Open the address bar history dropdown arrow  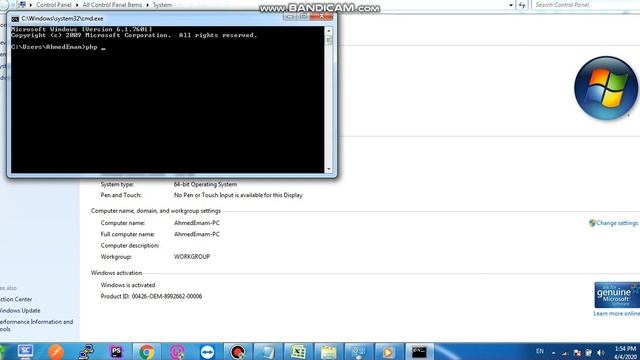pos(511,5)
